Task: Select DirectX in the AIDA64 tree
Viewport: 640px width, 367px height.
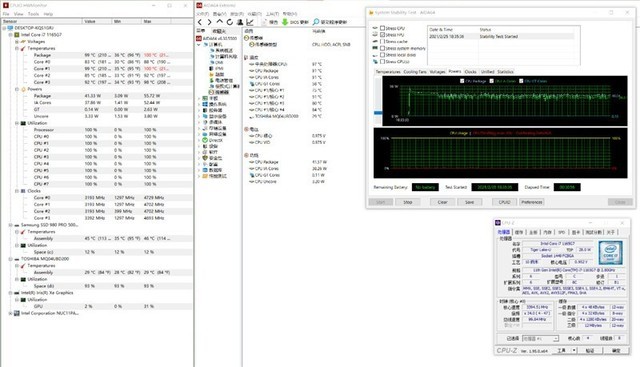Action: pos(216,140)
